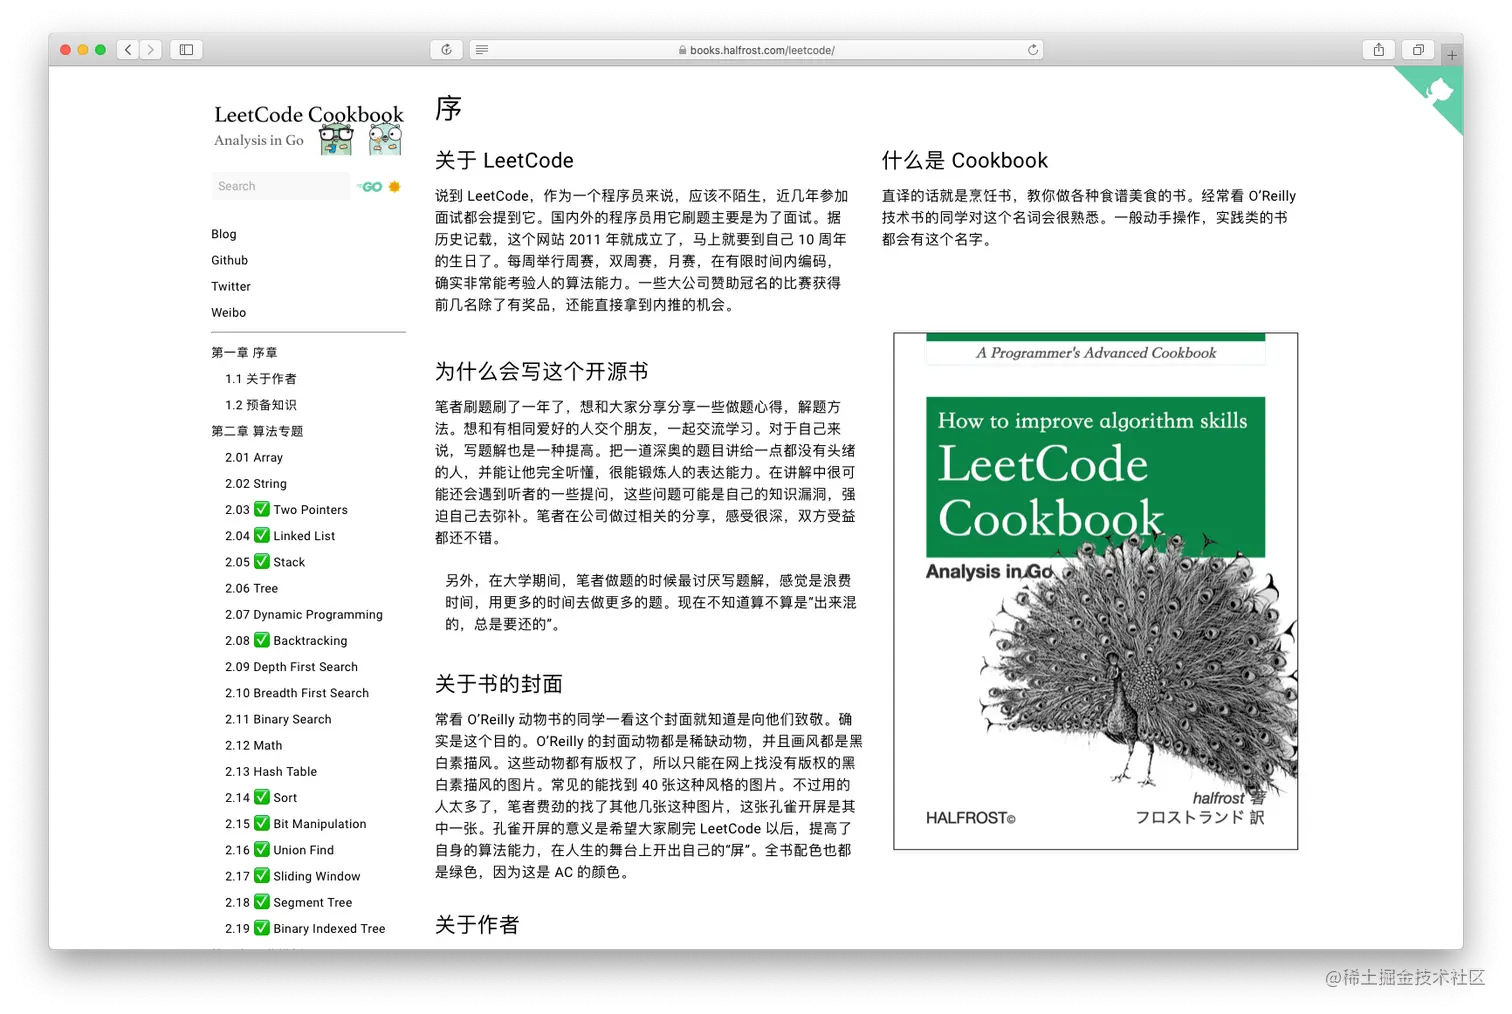Open the Weibo sidebar link
Screen dimensions: 1512x1014
229,312
